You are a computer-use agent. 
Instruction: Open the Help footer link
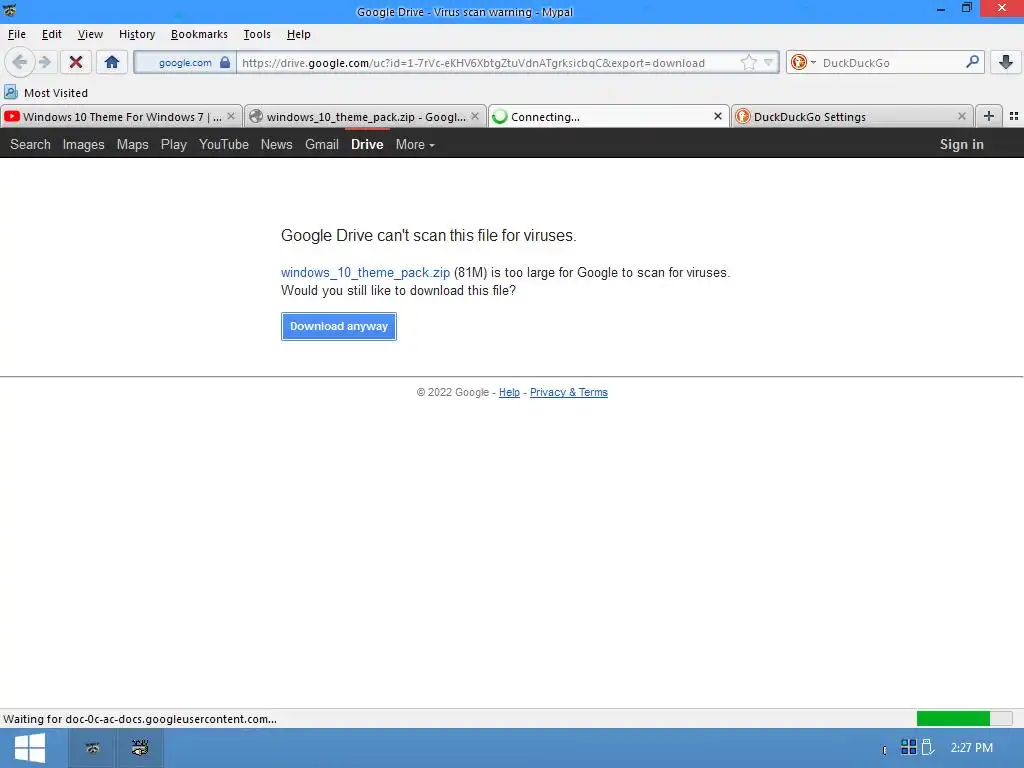tap(509, 392)
